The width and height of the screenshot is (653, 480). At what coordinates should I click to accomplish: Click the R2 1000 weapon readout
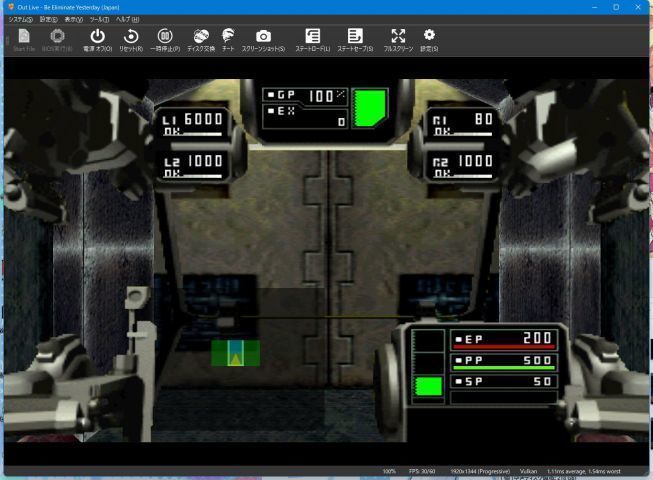462,166
